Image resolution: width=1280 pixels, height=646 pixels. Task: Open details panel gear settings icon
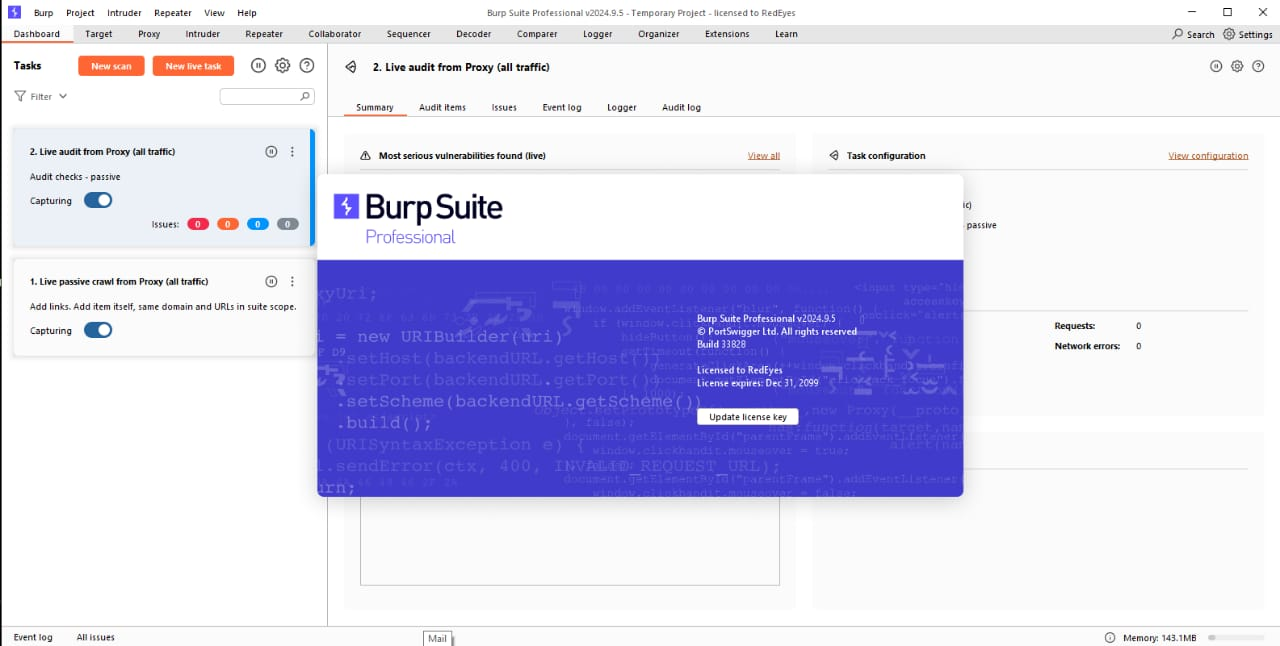(x=1237, y=66)
